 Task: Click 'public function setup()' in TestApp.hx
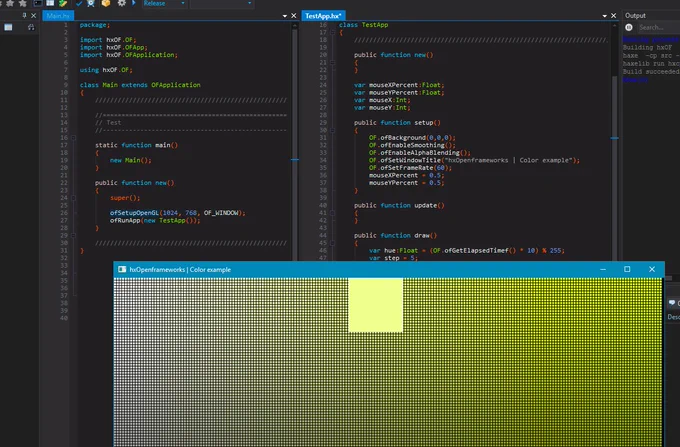pyautogui.click(x=397, y=123)
